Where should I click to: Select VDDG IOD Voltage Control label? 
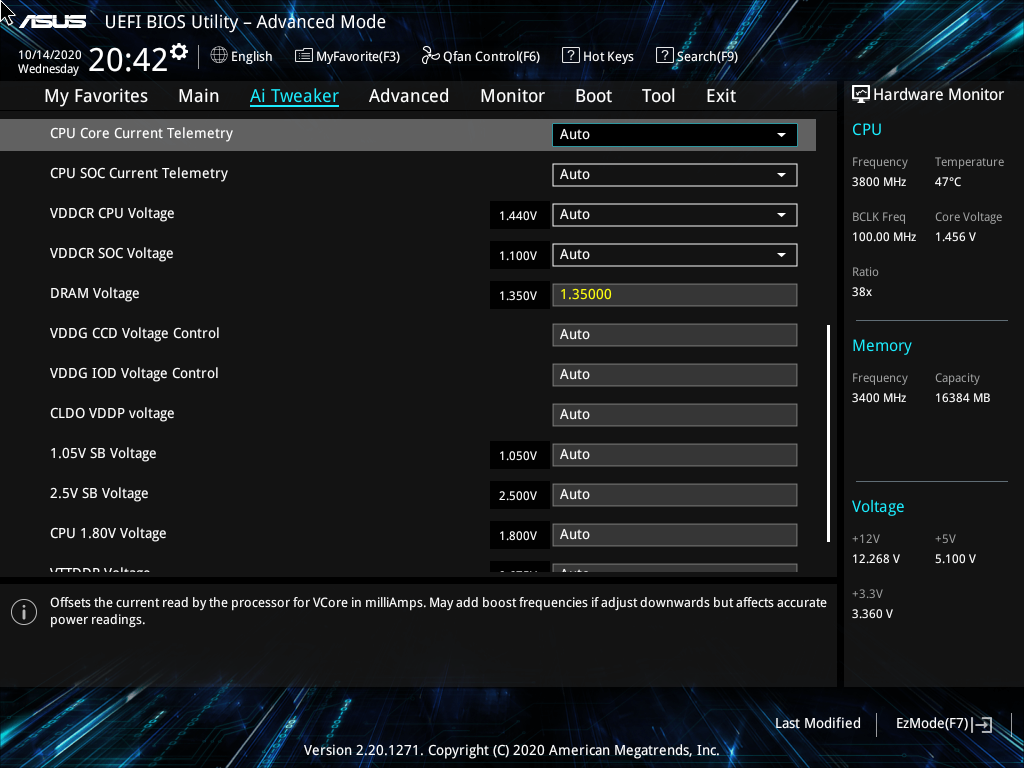[x=134, y=374]
